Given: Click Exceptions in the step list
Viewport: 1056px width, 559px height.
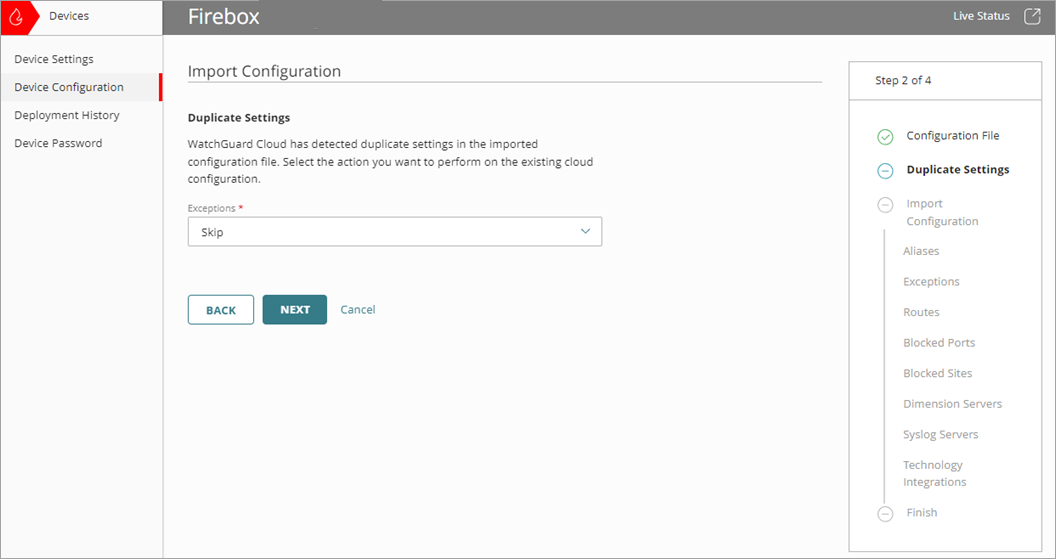Looking at the screenshot, I should pos(931,282).
